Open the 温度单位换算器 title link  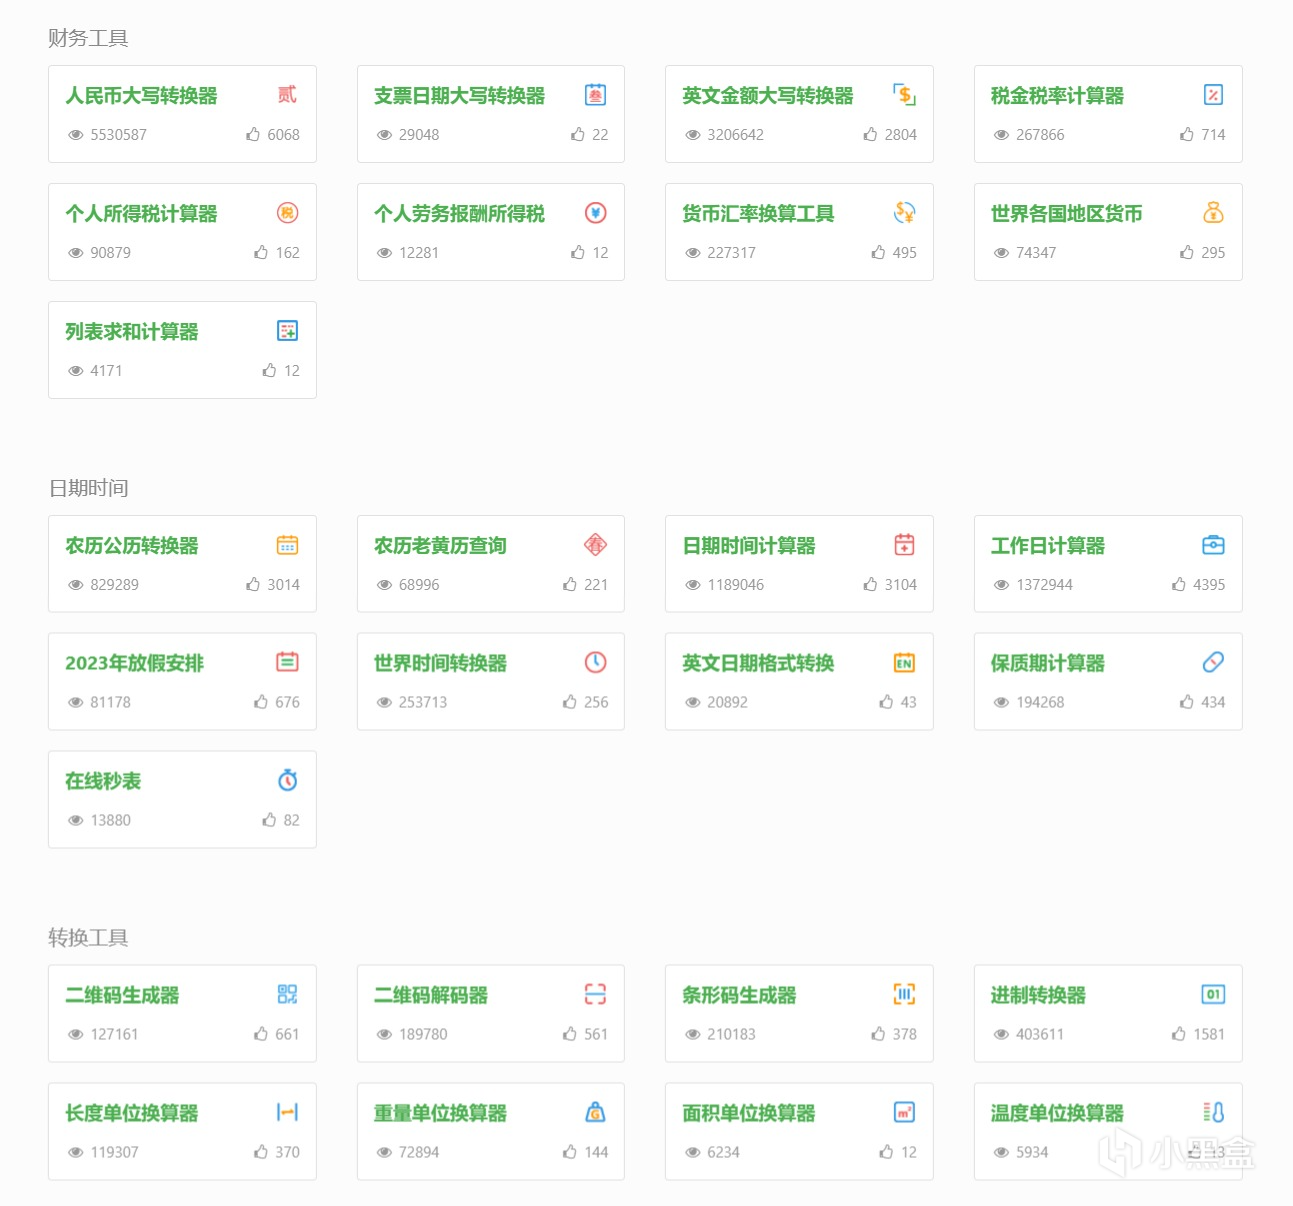click(x=1057, y=1114)
